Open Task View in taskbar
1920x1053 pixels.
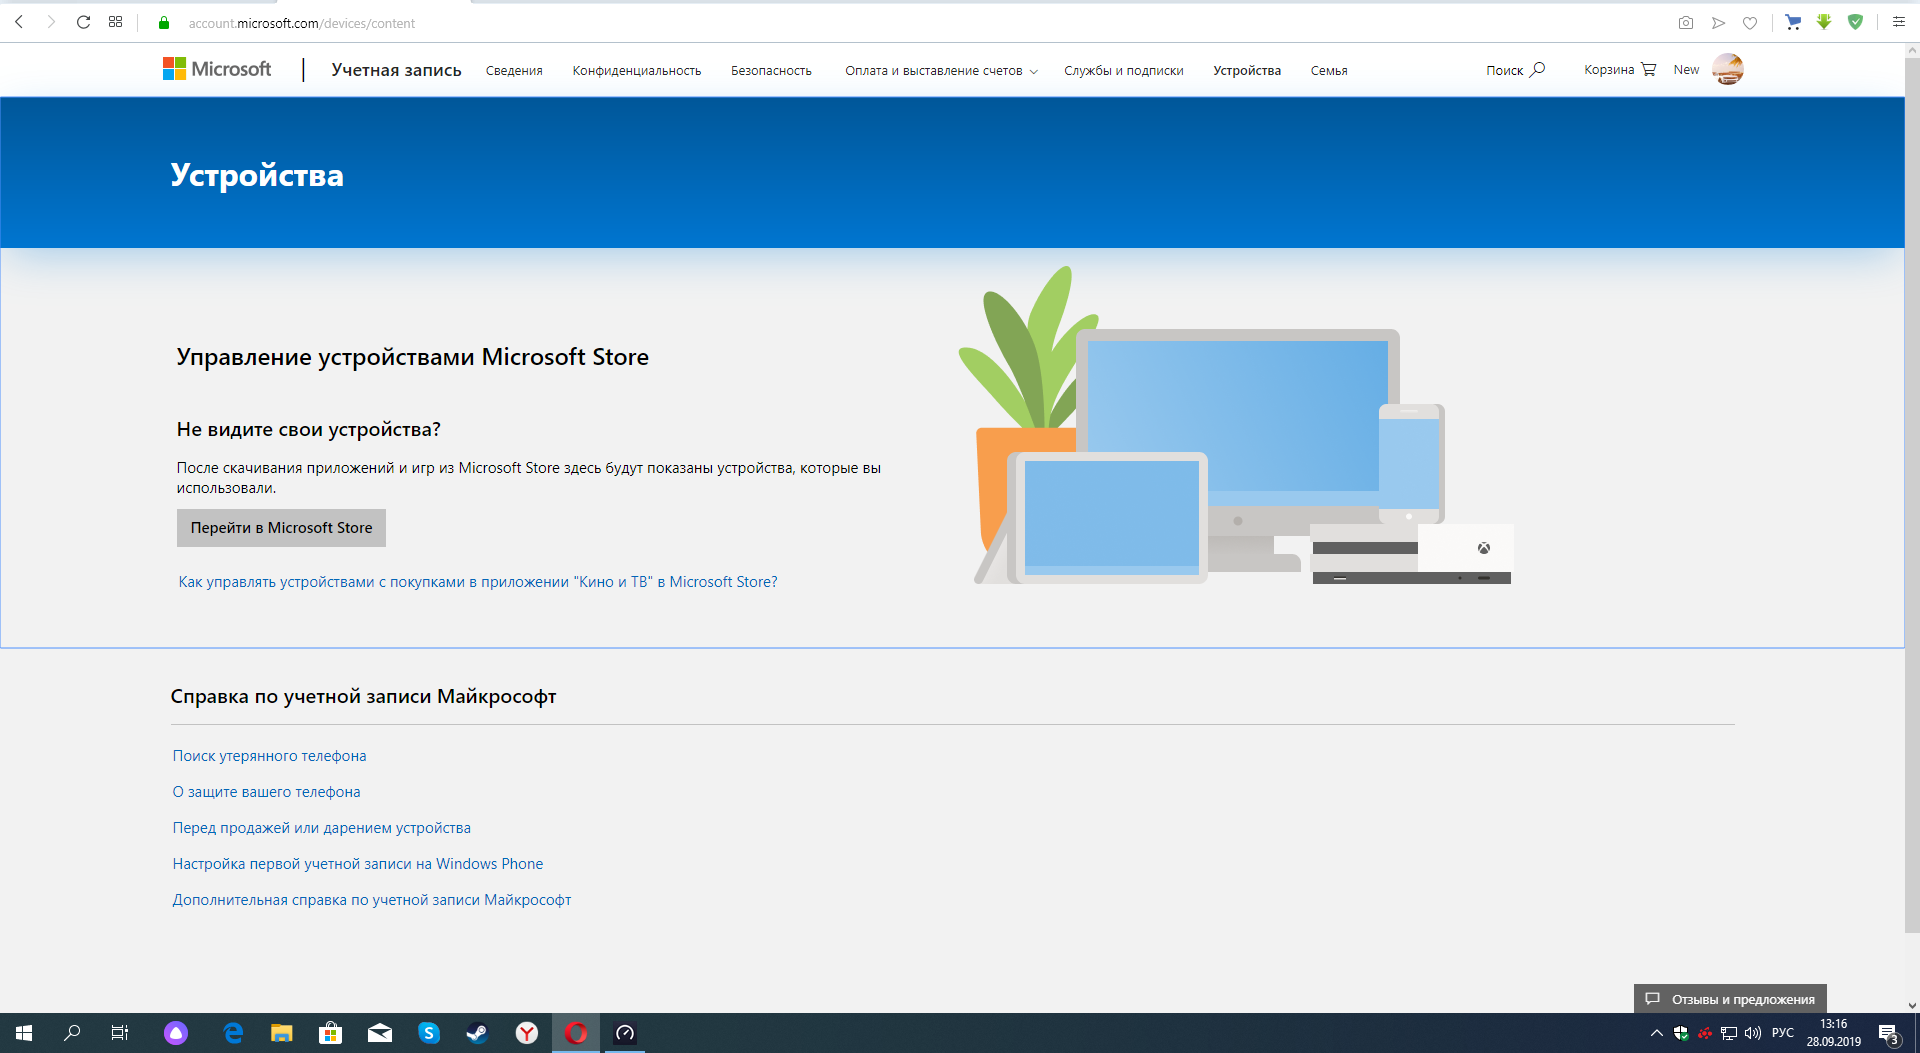120,1033
